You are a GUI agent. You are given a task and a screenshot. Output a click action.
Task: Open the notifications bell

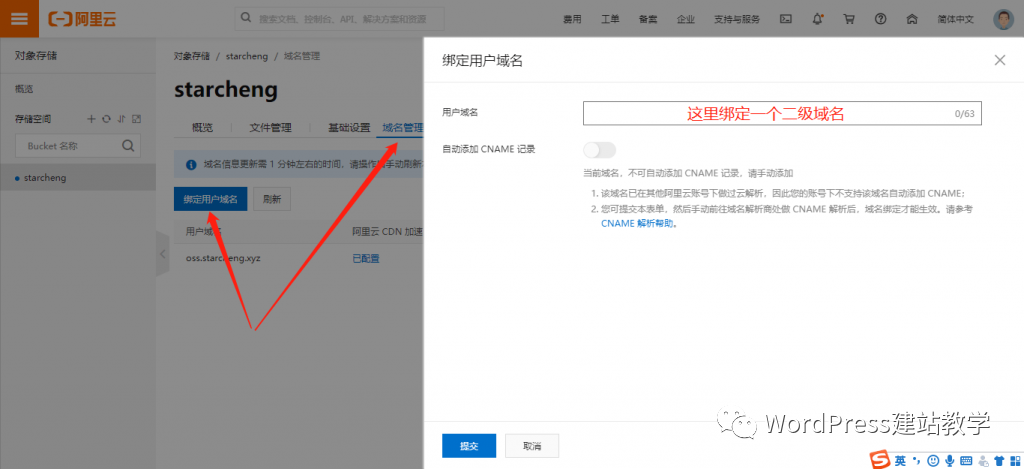tap(818, 19)
